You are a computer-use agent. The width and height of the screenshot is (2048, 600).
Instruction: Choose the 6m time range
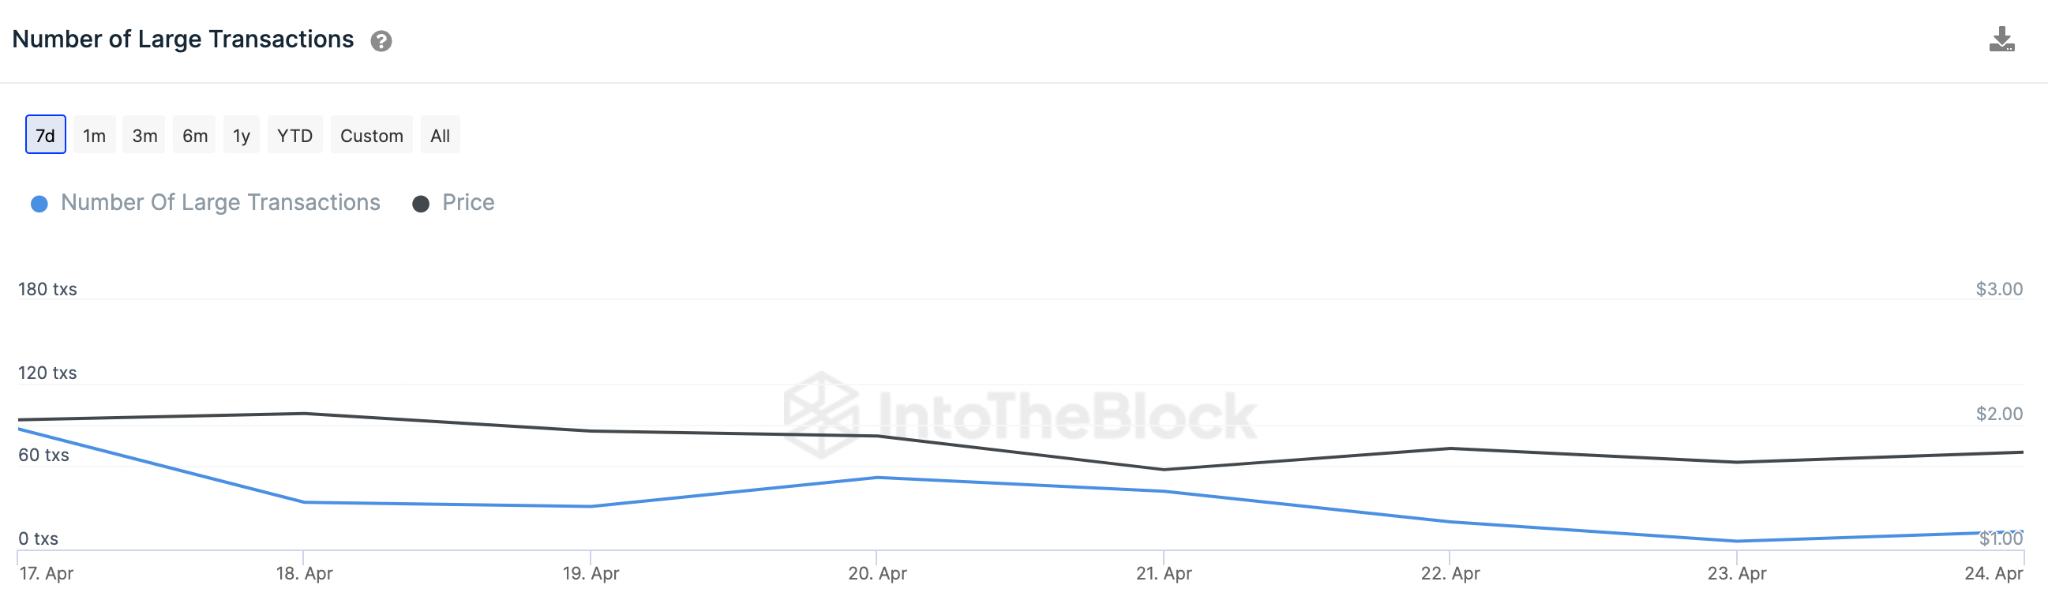195,135
